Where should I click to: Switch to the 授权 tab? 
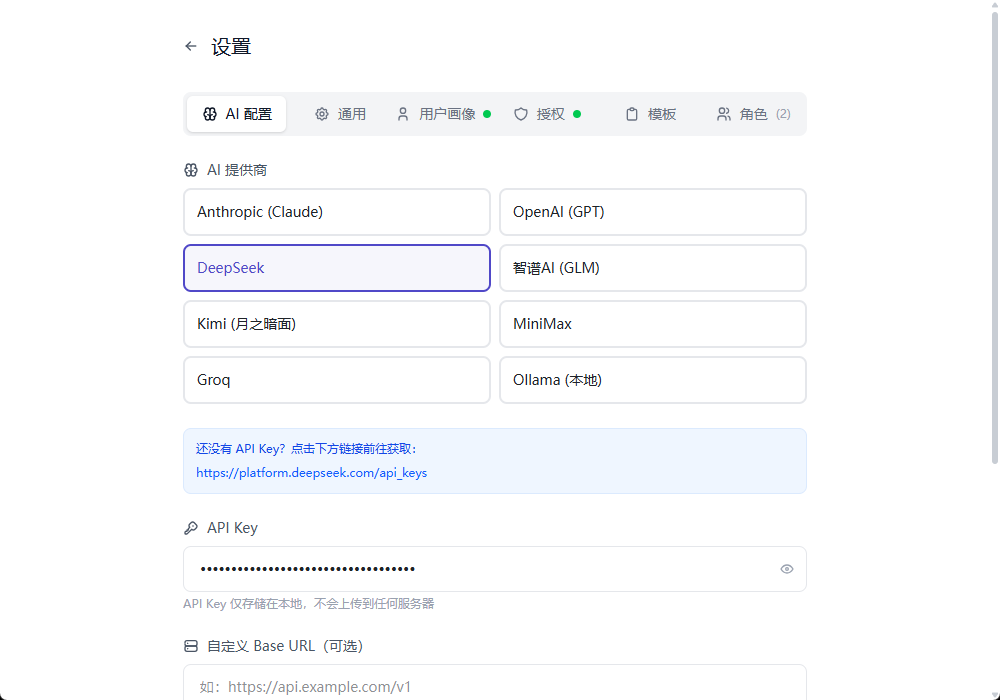point(548,114)
